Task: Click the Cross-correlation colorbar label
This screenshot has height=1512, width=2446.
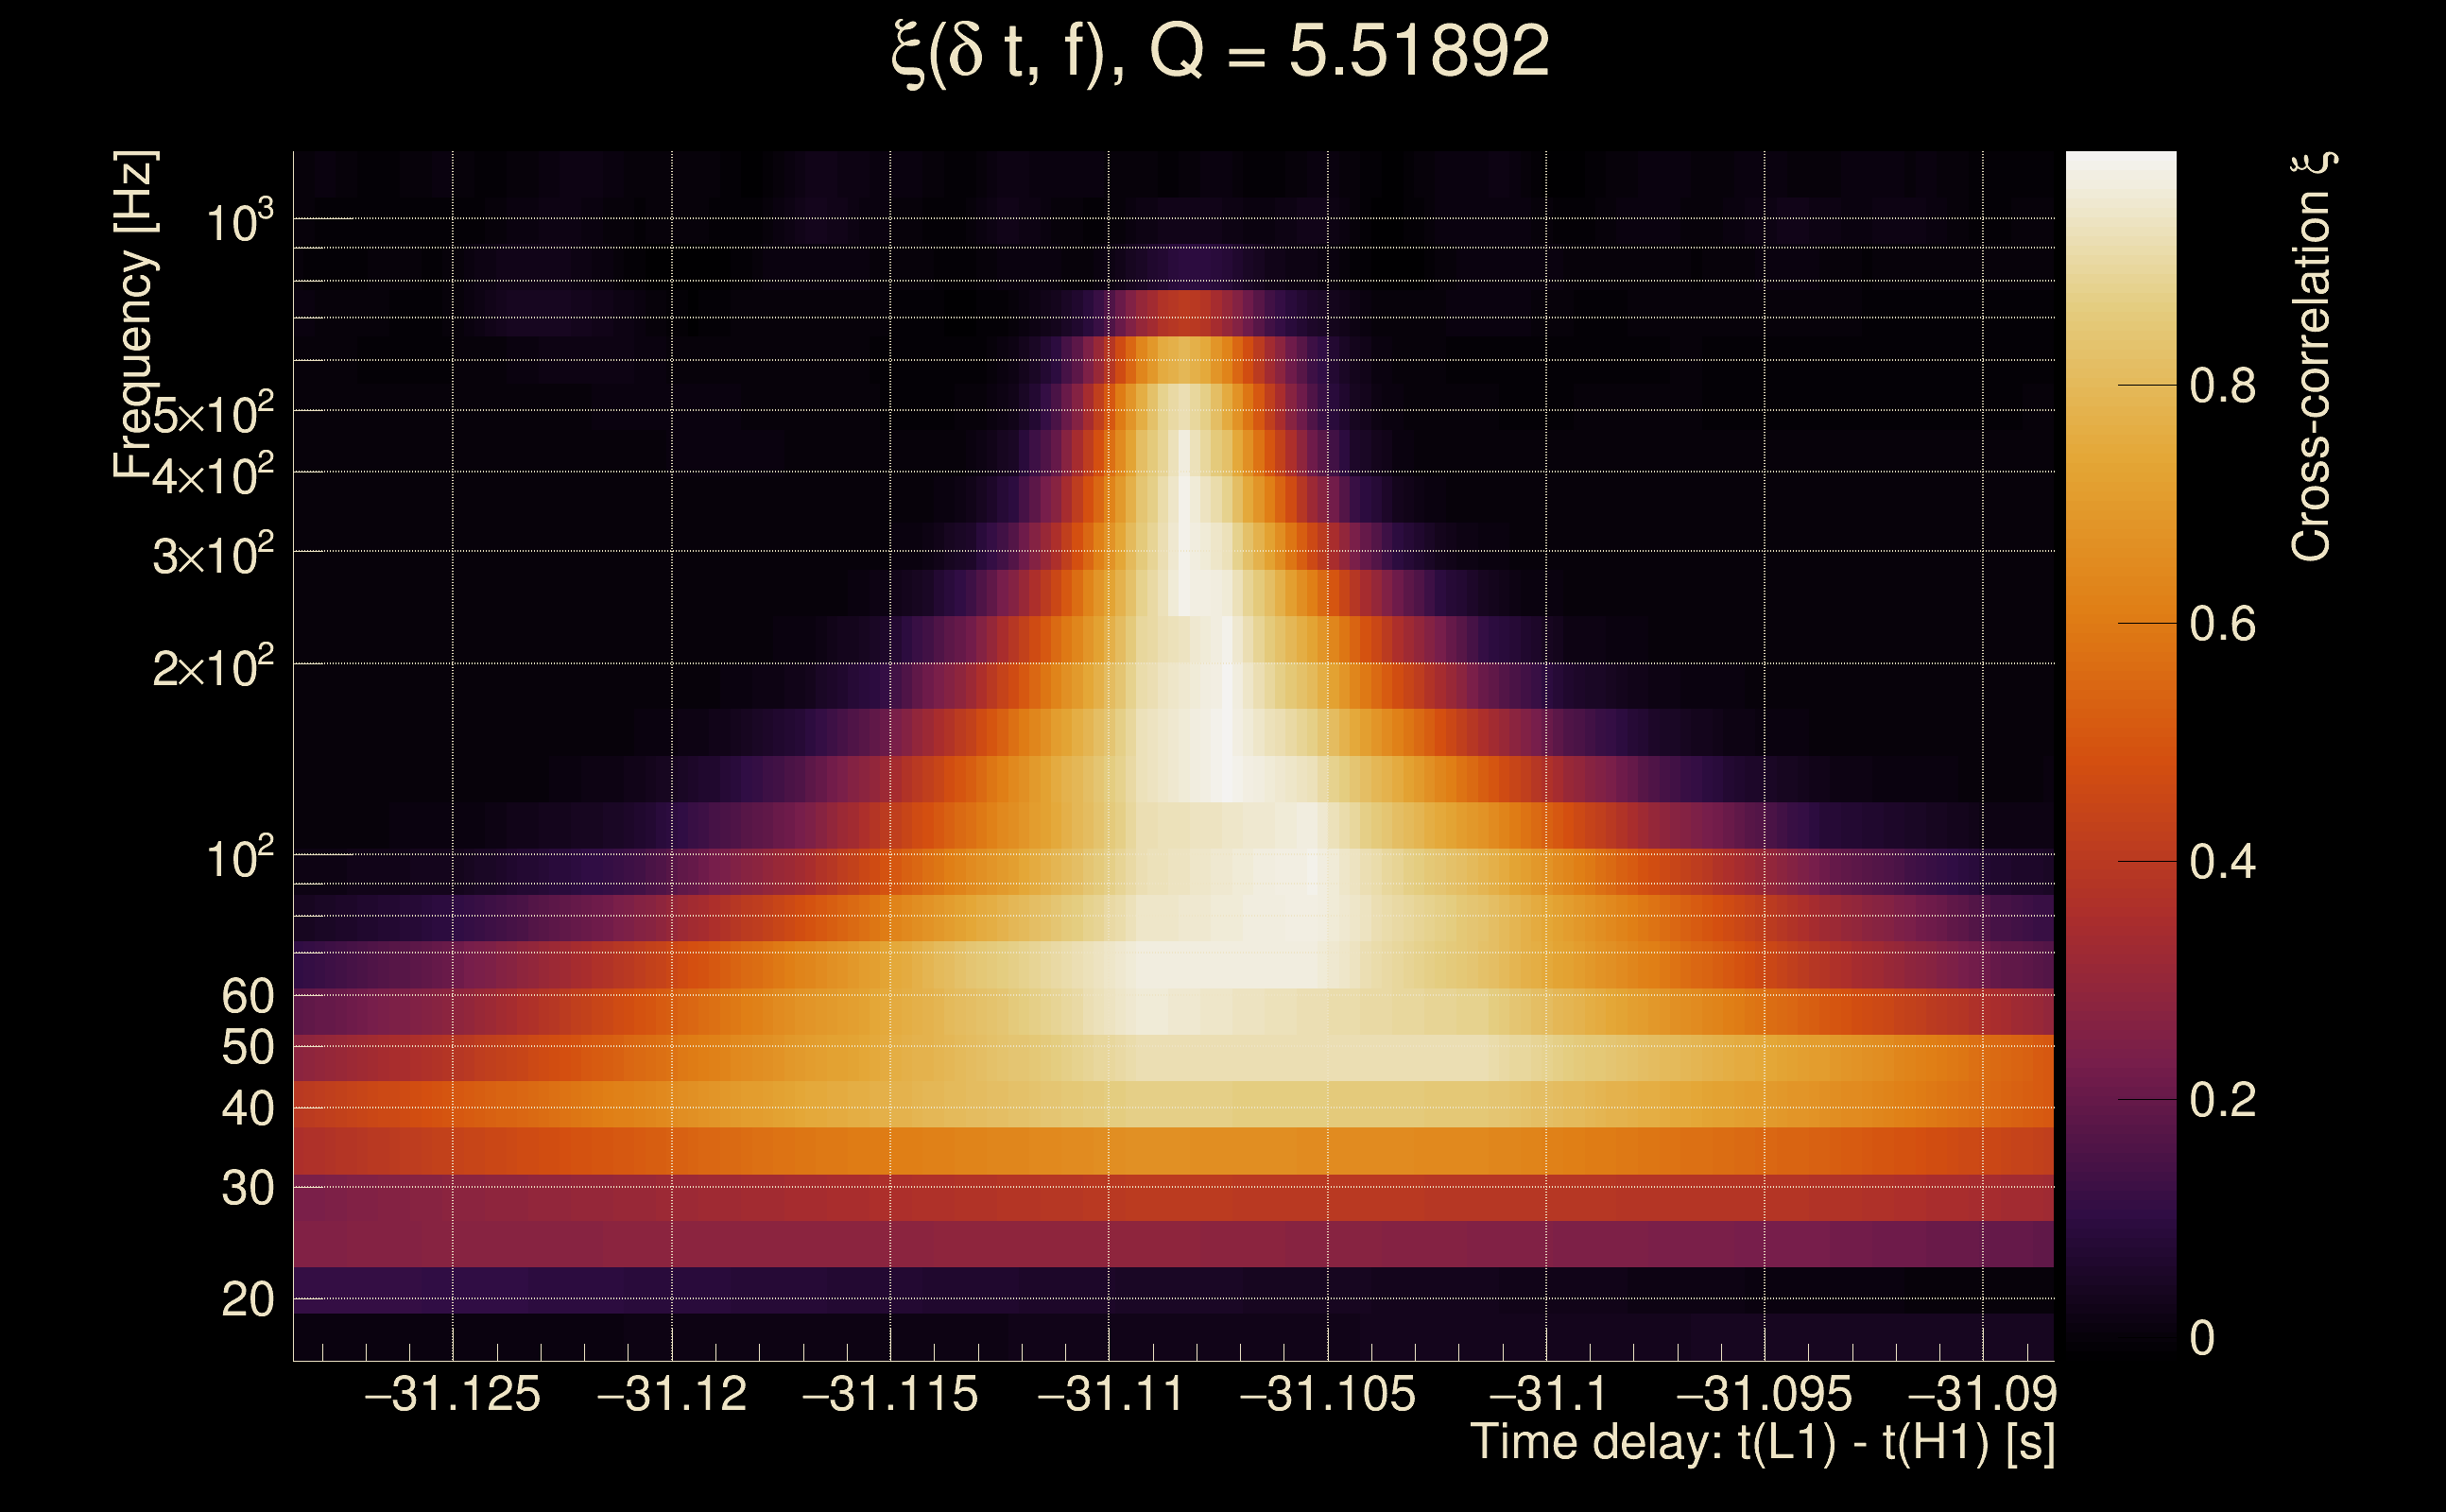Action: [2311, 357]
